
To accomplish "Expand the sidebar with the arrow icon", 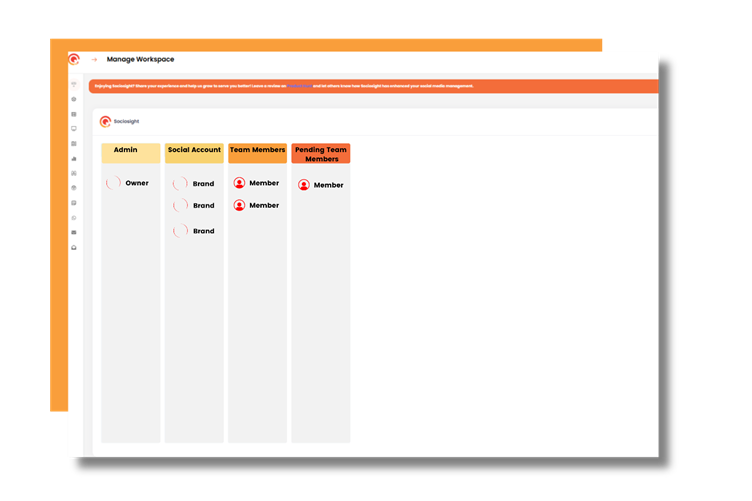I will (x=94, y=60).
